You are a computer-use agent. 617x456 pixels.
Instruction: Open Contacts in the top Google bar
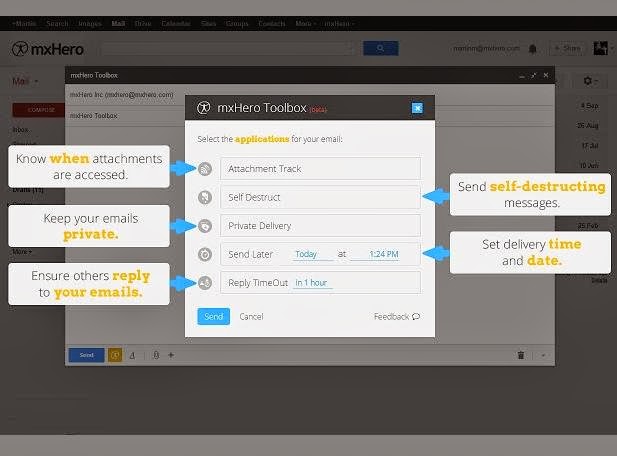point(272,24)
